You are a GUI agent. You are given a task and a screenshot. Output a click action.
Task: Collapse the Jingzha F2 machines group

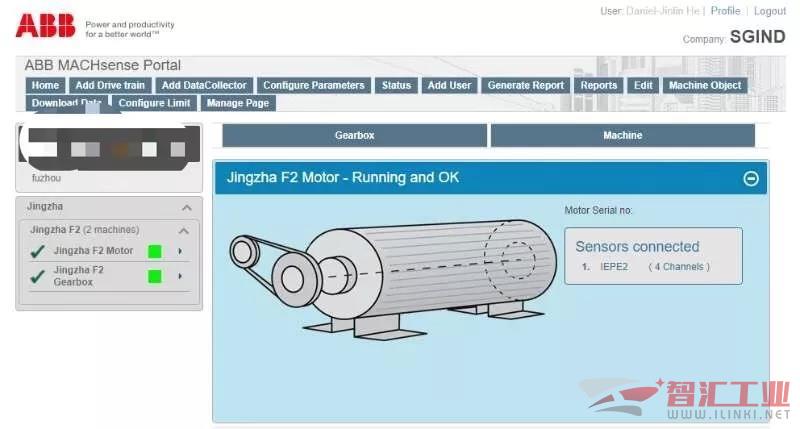point(184,230)
